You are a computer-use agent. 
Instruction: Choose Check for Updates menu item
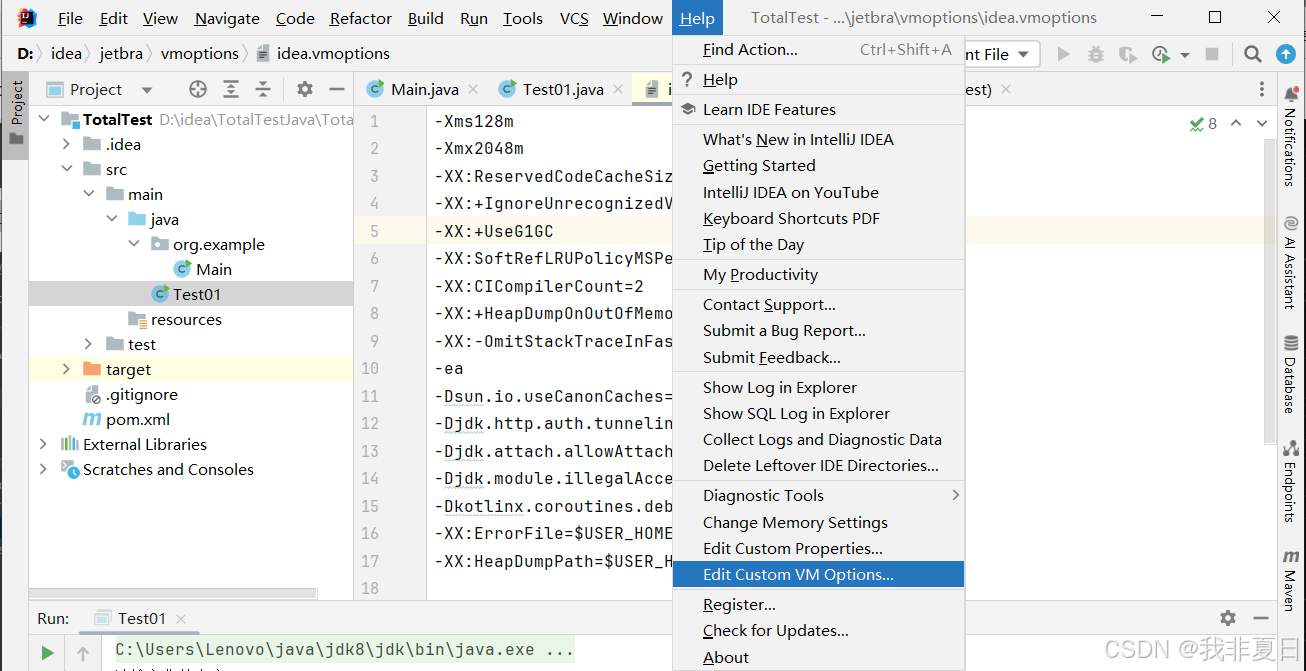pyautogui.click(x=818, y=631)
